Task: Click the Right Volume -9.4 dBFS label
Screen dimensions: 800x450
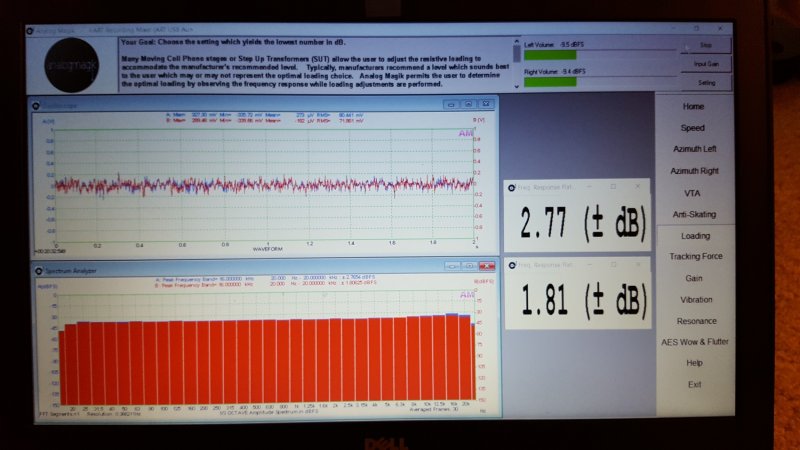Action: pyautogui.click(x=555, y=71)
